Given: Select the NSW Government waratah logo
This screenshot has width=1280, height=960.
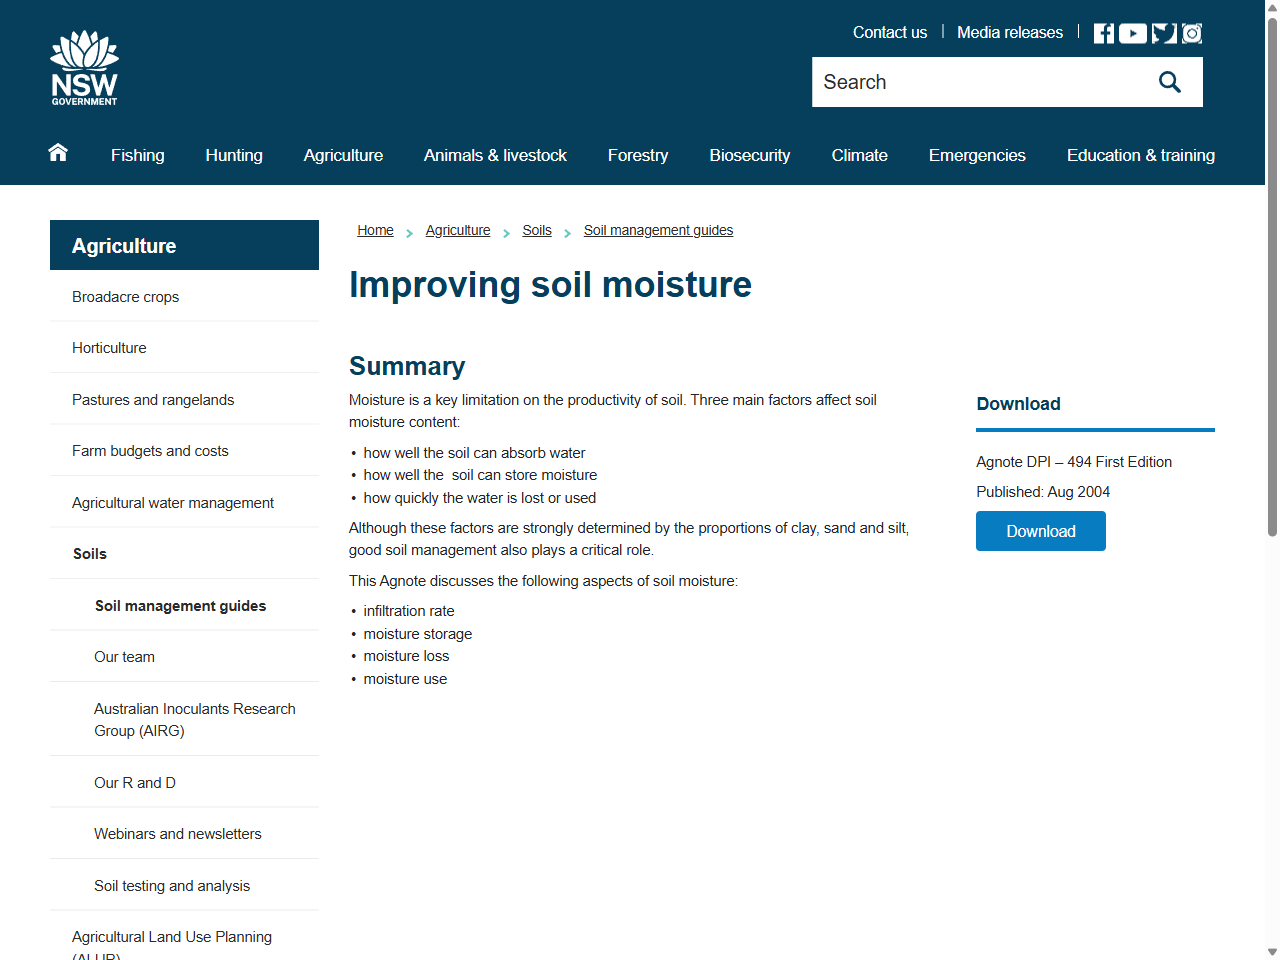Looking at the screenshot, I should (84, 66).
